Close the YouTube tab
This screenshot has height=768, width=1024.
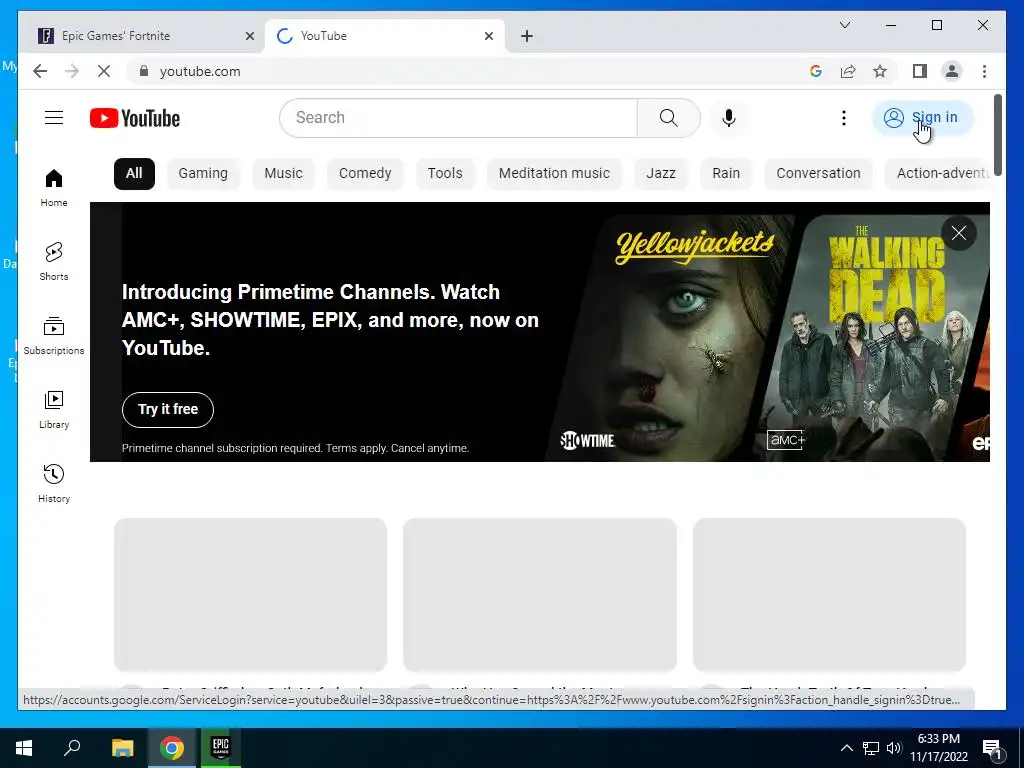488,36
